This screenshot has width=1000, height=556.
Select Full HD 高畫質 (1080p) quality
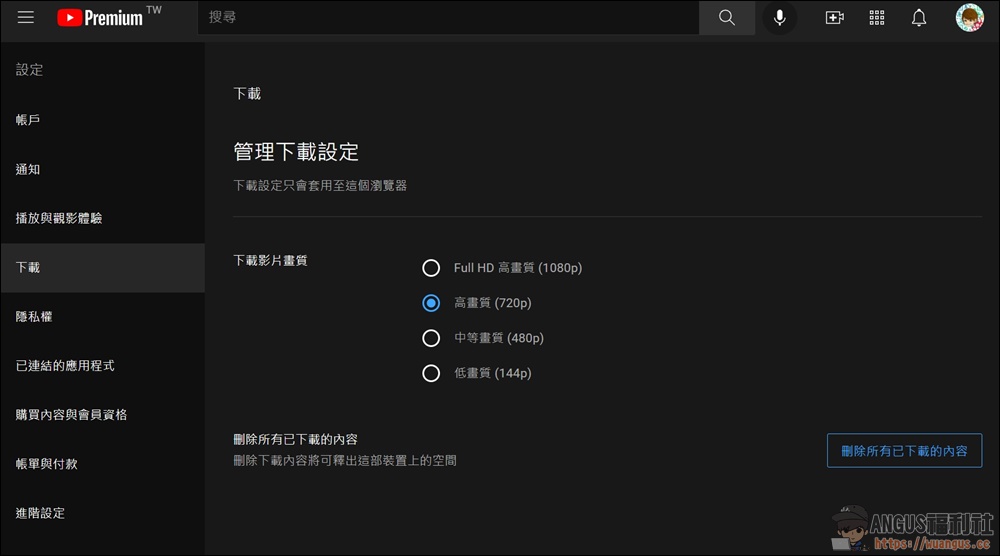coord(431,268)
